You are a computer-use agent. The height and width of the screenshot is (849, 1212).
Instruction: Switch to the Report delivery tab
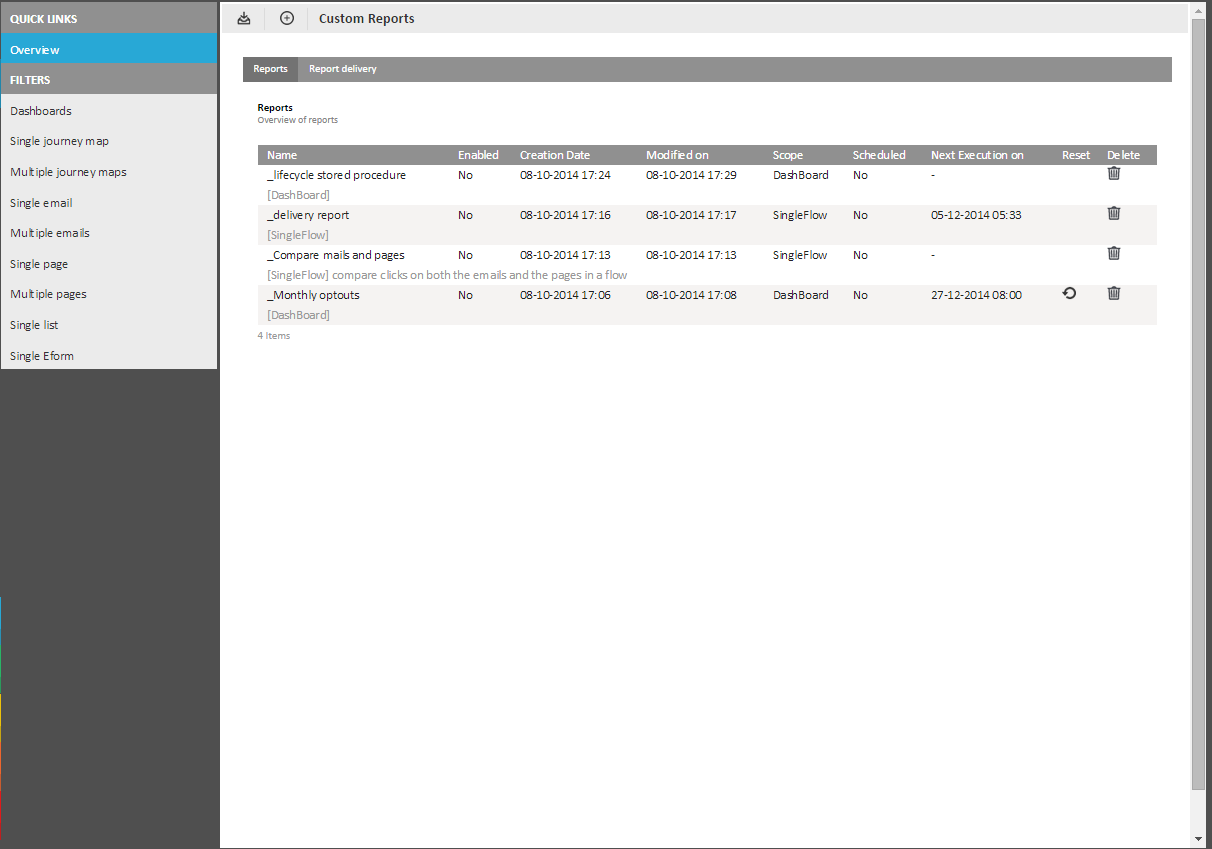point(342,69)
